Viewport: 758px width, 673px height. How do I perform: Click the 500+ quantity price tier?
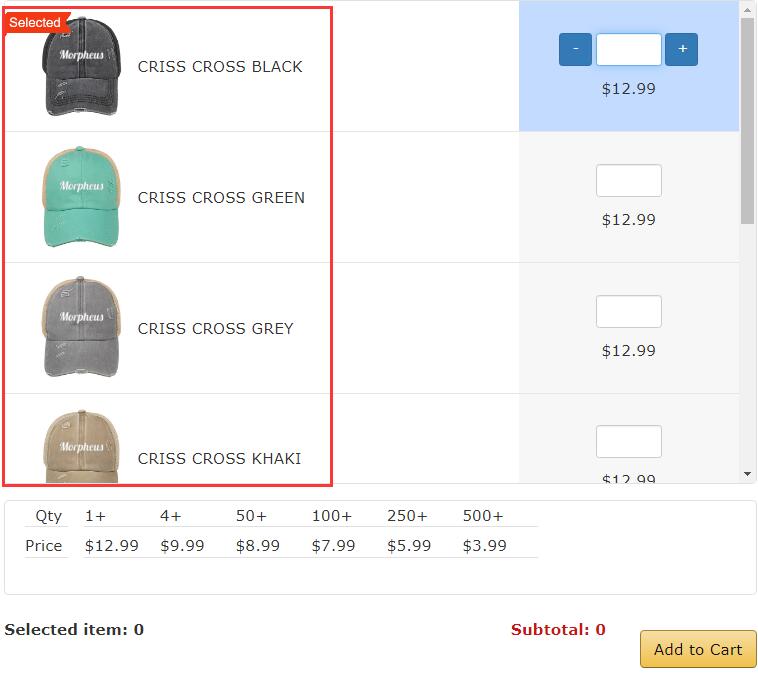[482, 516]
